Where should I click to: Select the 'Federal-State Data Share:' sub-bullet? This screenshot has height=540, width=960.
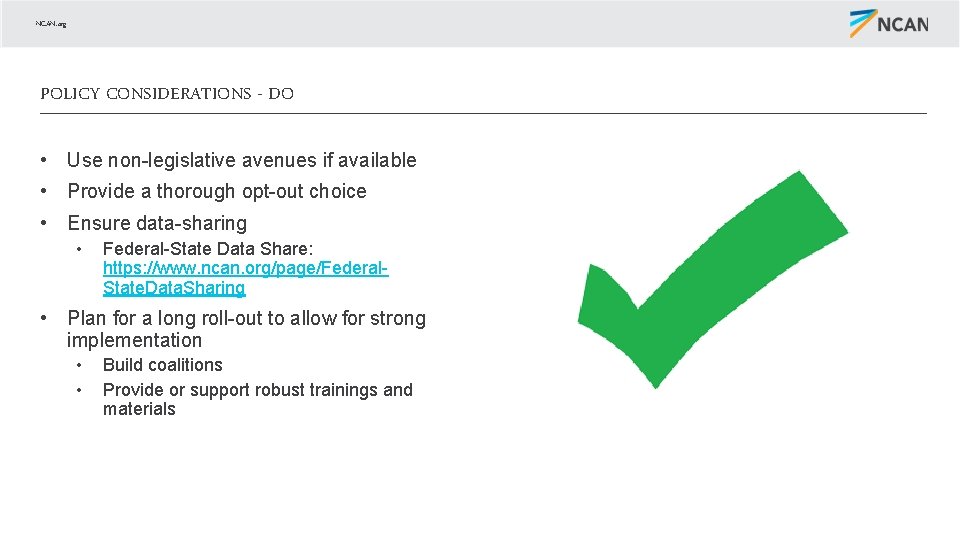click(208, 249)
